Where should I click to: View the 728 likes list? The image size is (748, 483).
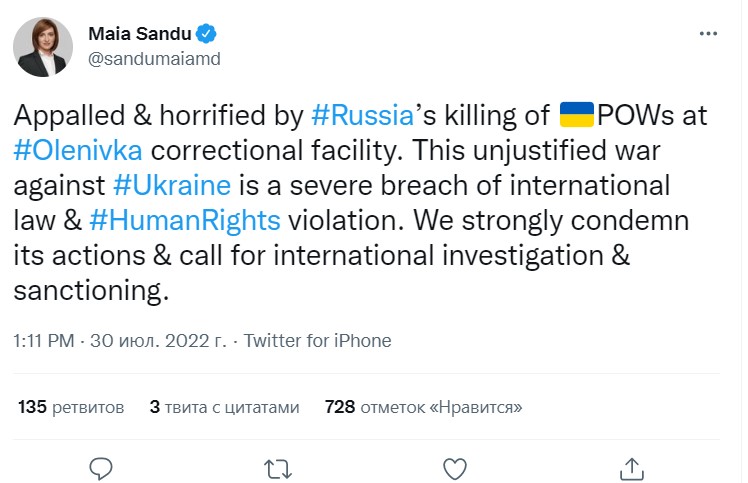click(423, 407)
